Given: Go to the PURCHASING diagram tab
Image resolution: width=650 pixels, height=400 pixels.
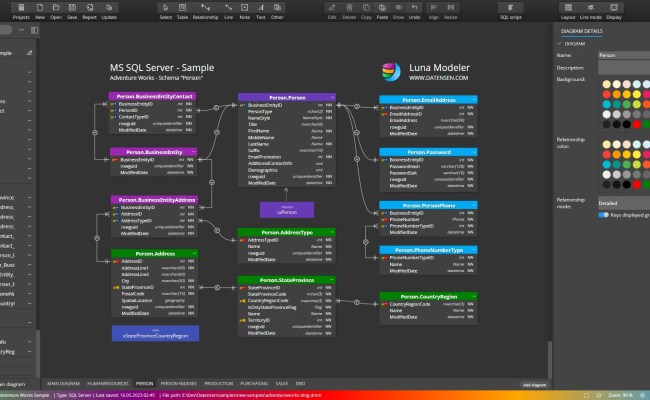Looking at the screenshot, I should [x=254, y=383].
